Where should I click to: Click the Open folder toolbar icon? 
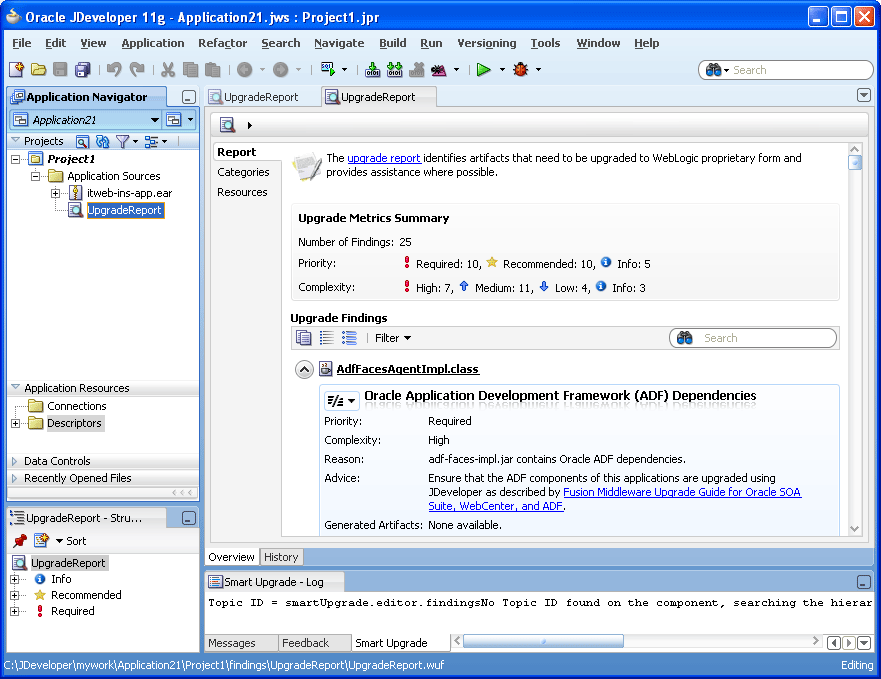38,70
